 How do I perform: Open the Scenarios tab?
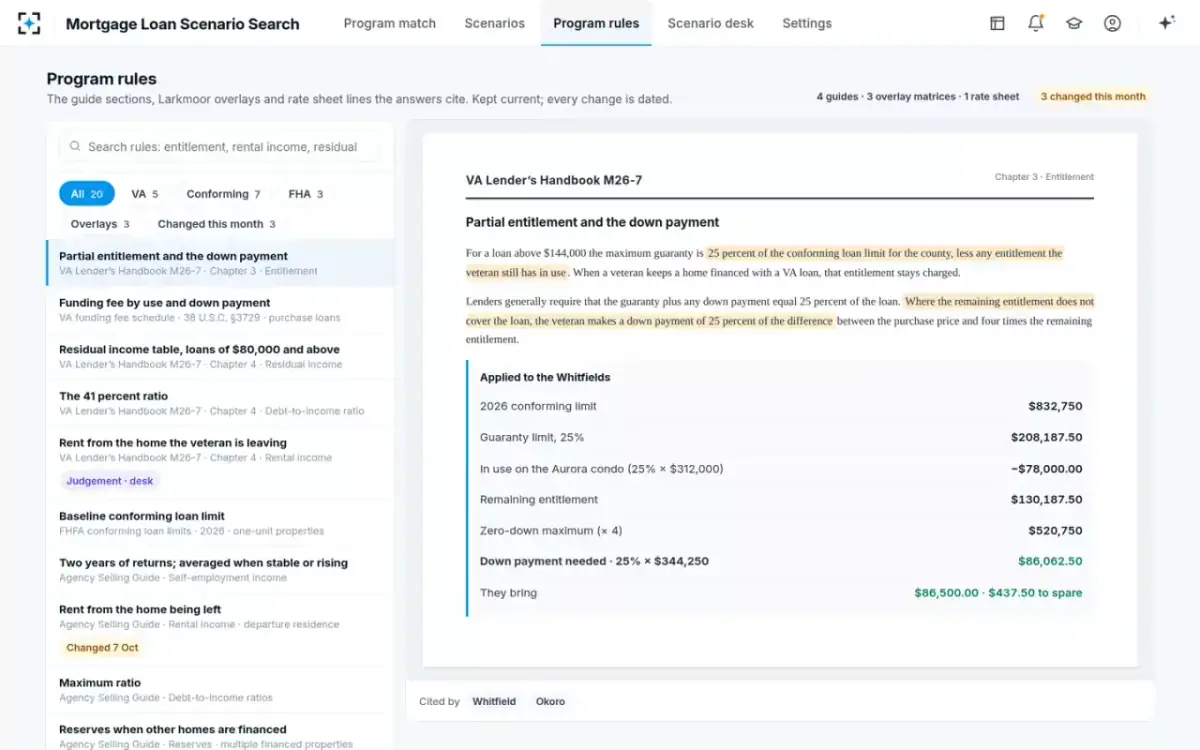tap(495, 23)
